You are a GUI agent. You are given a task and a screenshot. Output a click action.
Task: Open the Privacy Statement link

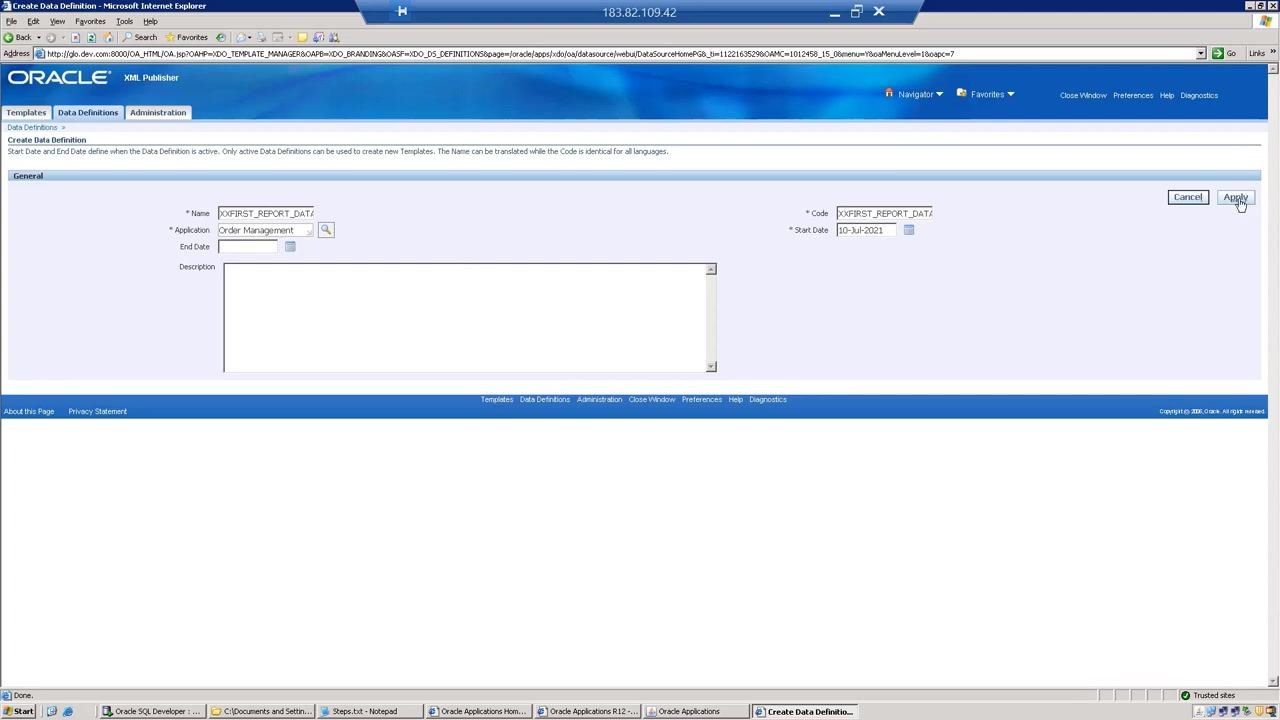click(98, 411)
